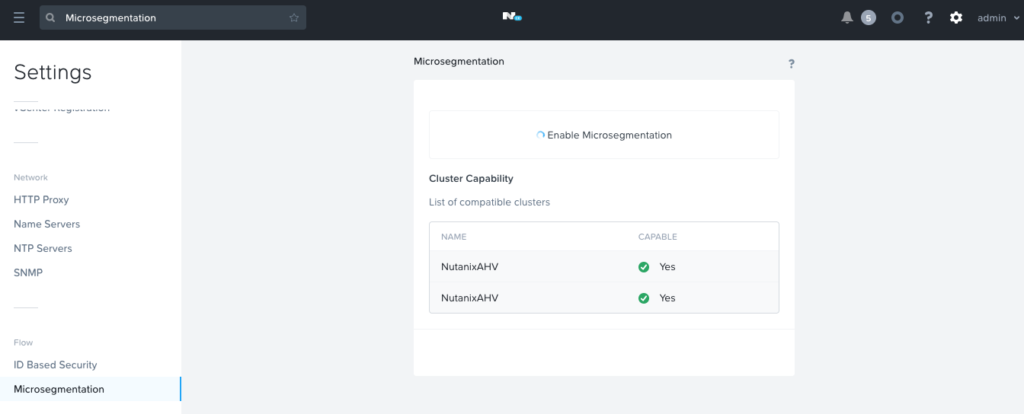Click the Microsegmentation search field
The image size is (1024, 414).
click(x=172, y=18)
